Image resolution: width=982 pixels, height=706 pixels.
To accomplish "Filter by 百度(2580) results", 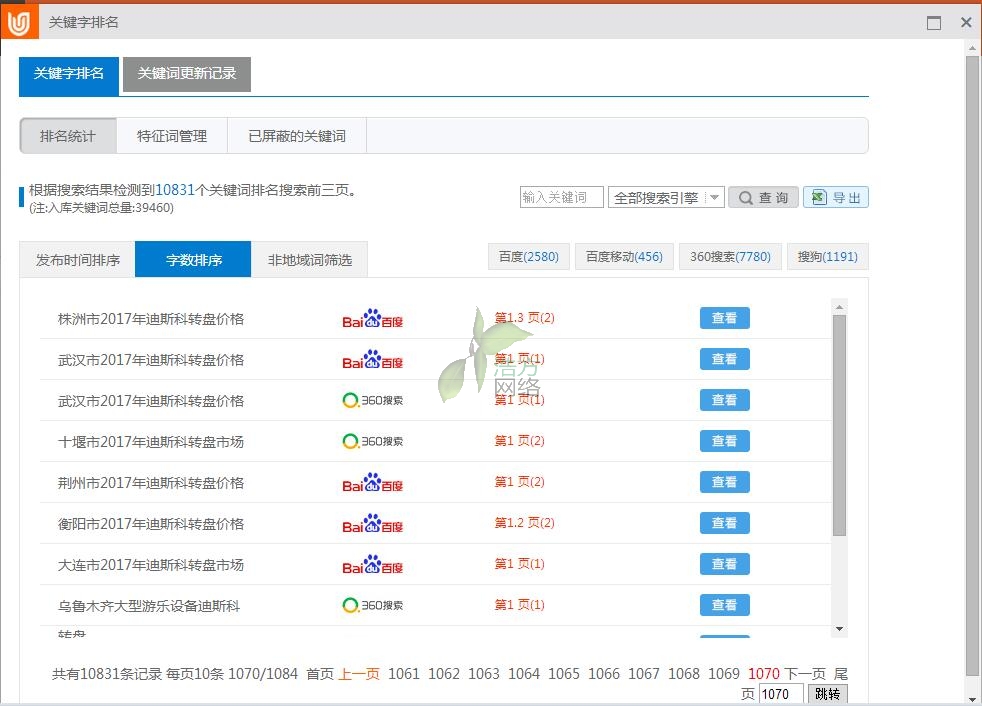I will (529, 257).
